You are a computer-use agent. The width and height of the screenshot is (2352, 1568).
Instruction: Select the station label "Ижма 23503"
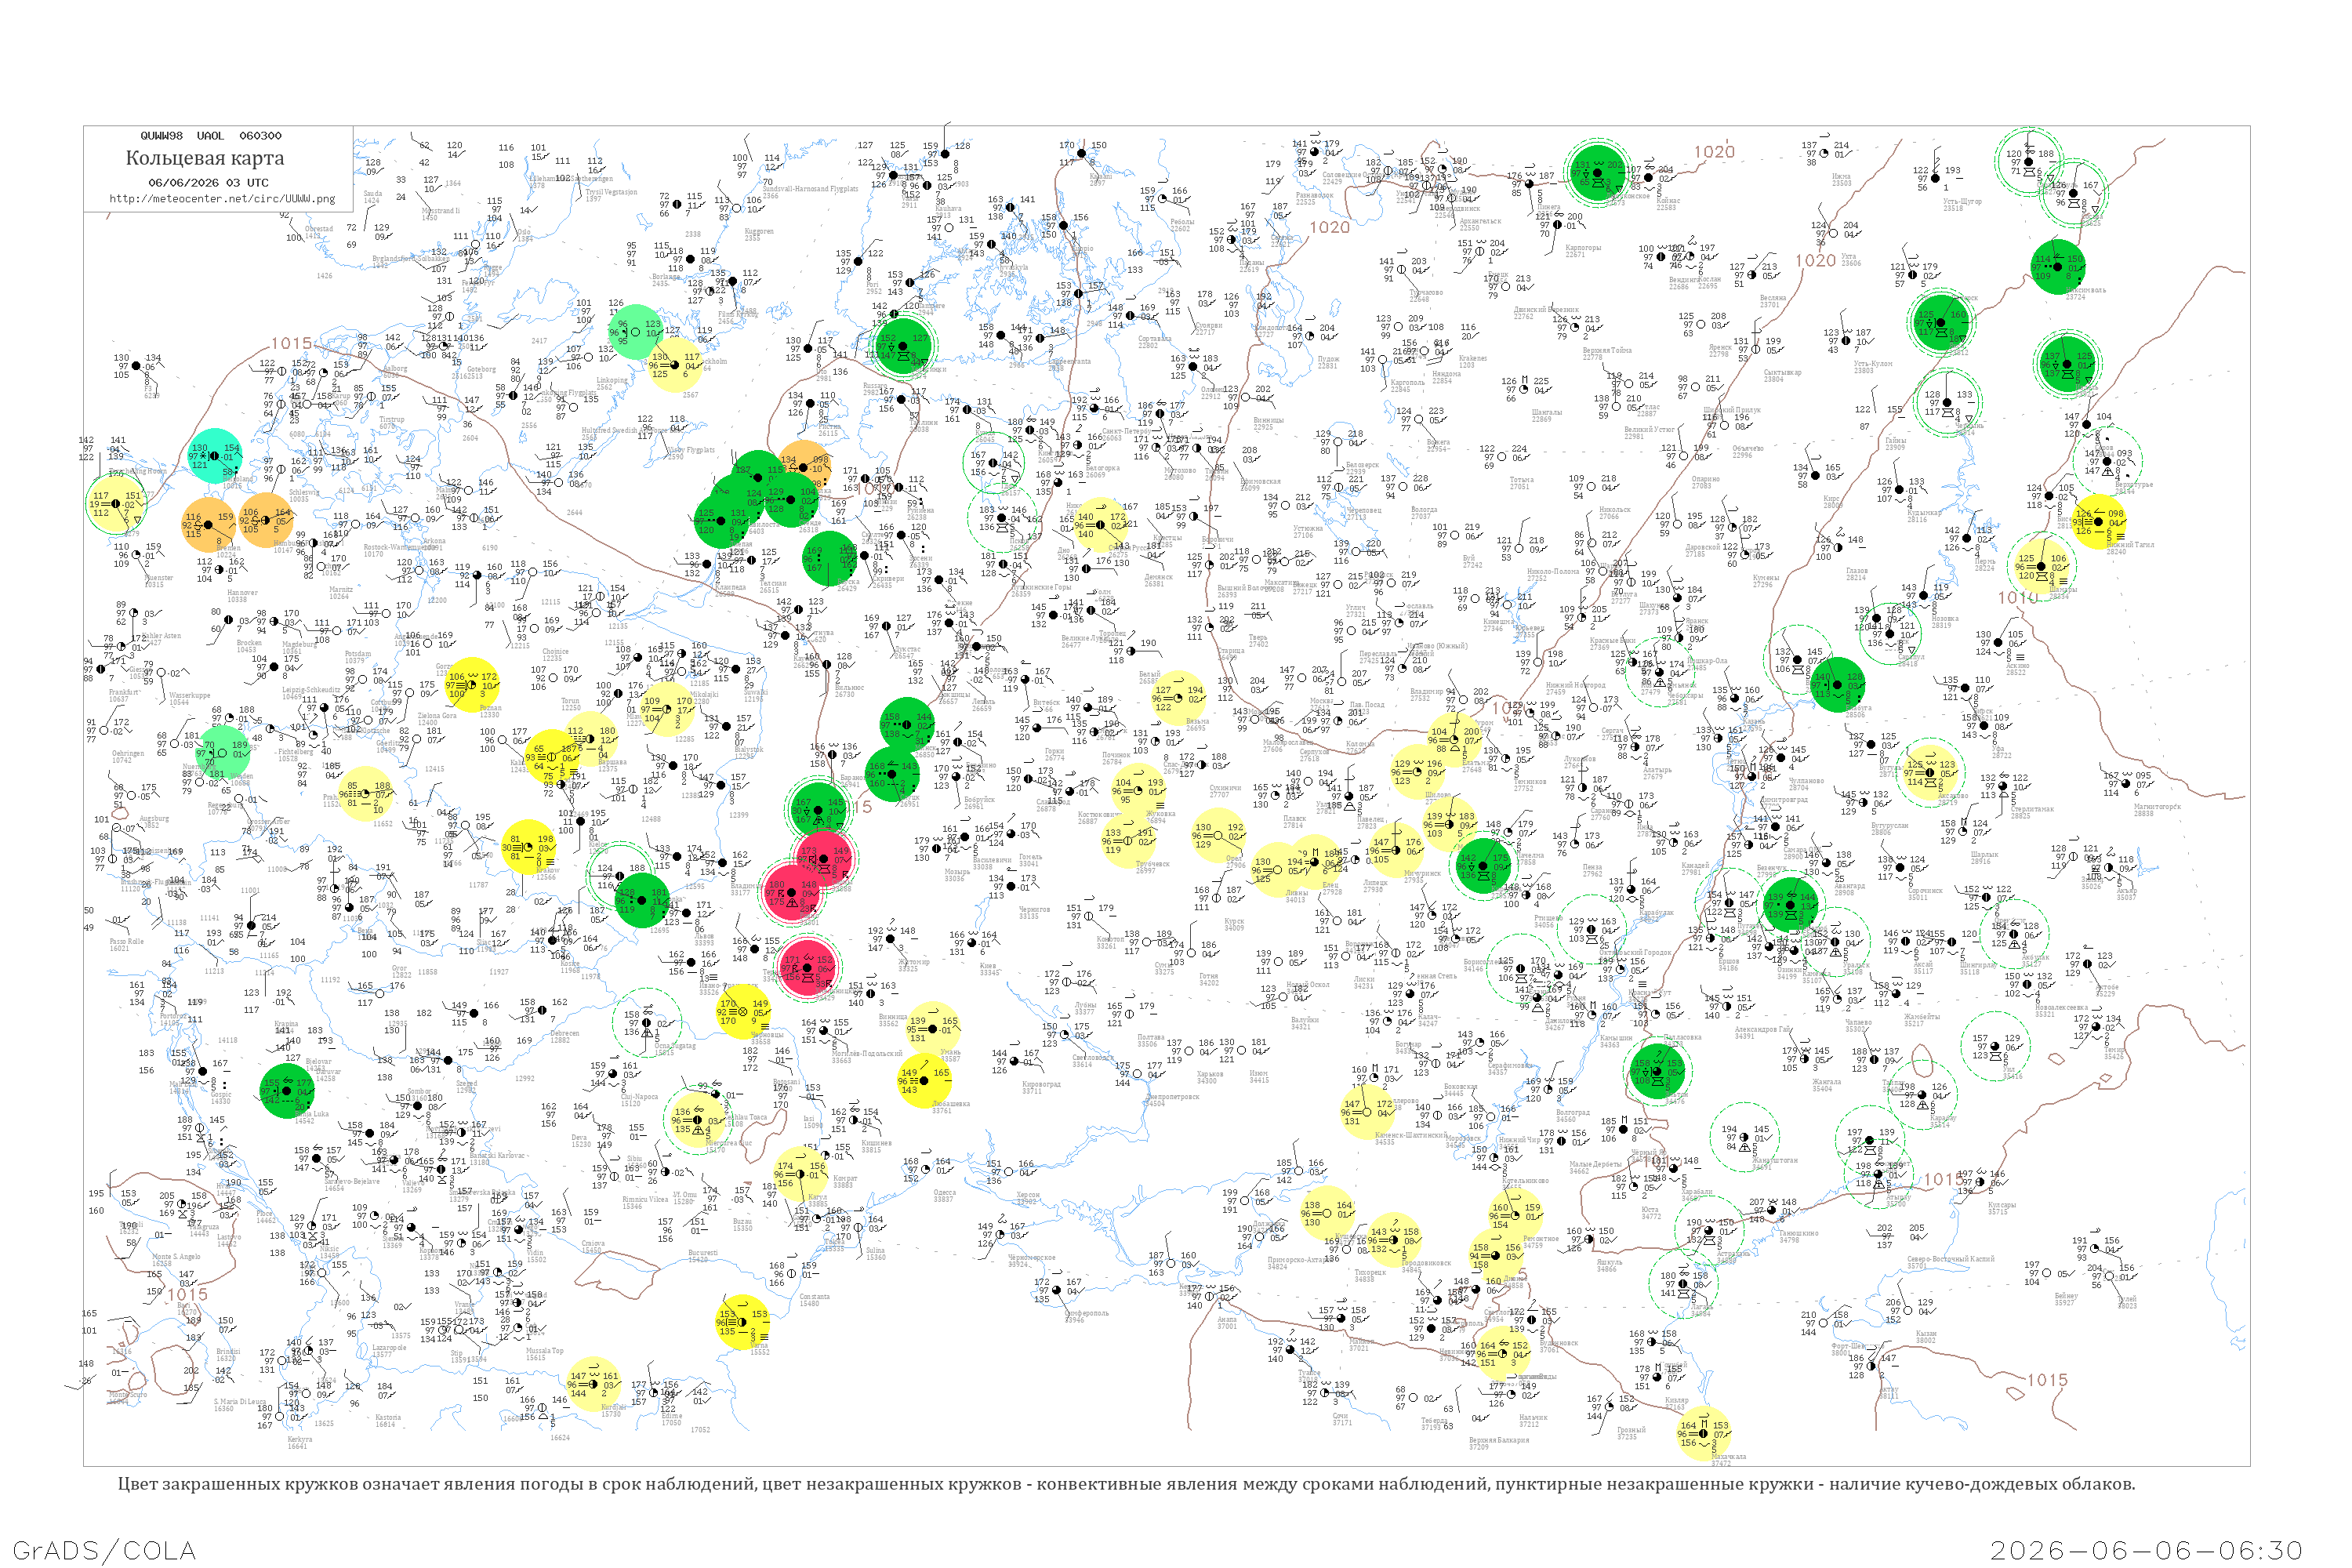[x=1841, y=180]
